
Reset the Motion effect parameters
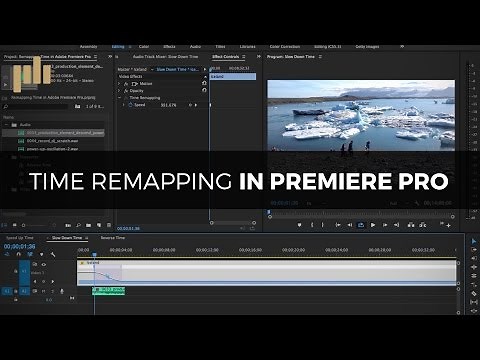coord(204,83)
